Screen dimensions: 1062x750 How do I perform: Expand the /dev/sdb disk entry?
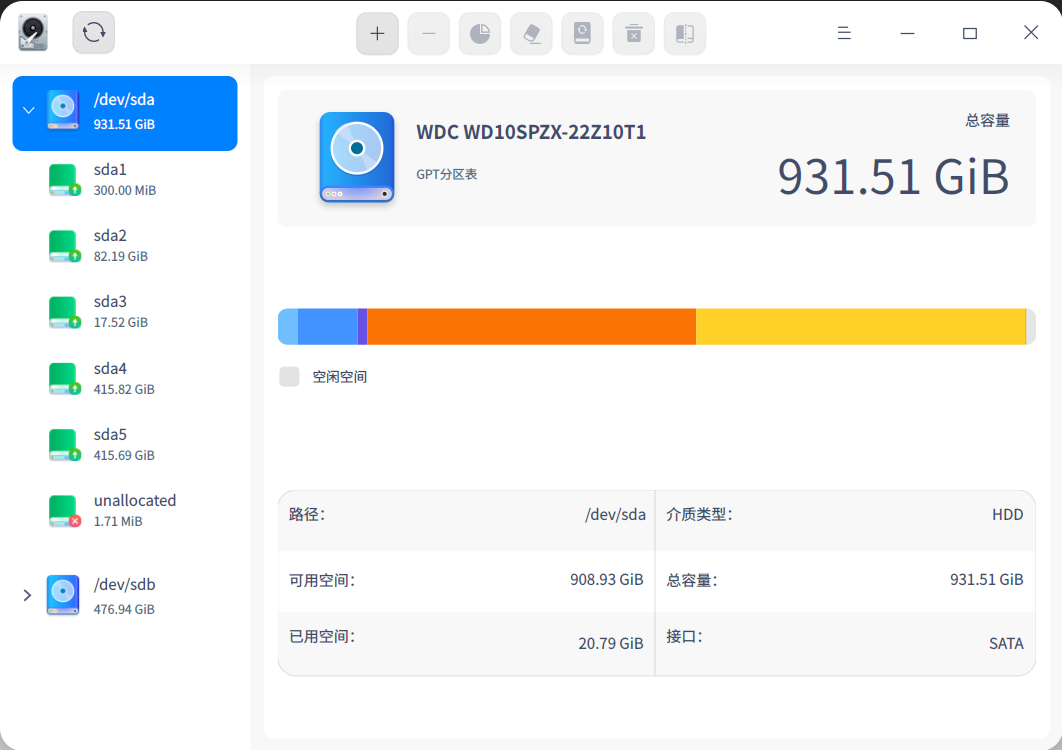coord(27,595)
